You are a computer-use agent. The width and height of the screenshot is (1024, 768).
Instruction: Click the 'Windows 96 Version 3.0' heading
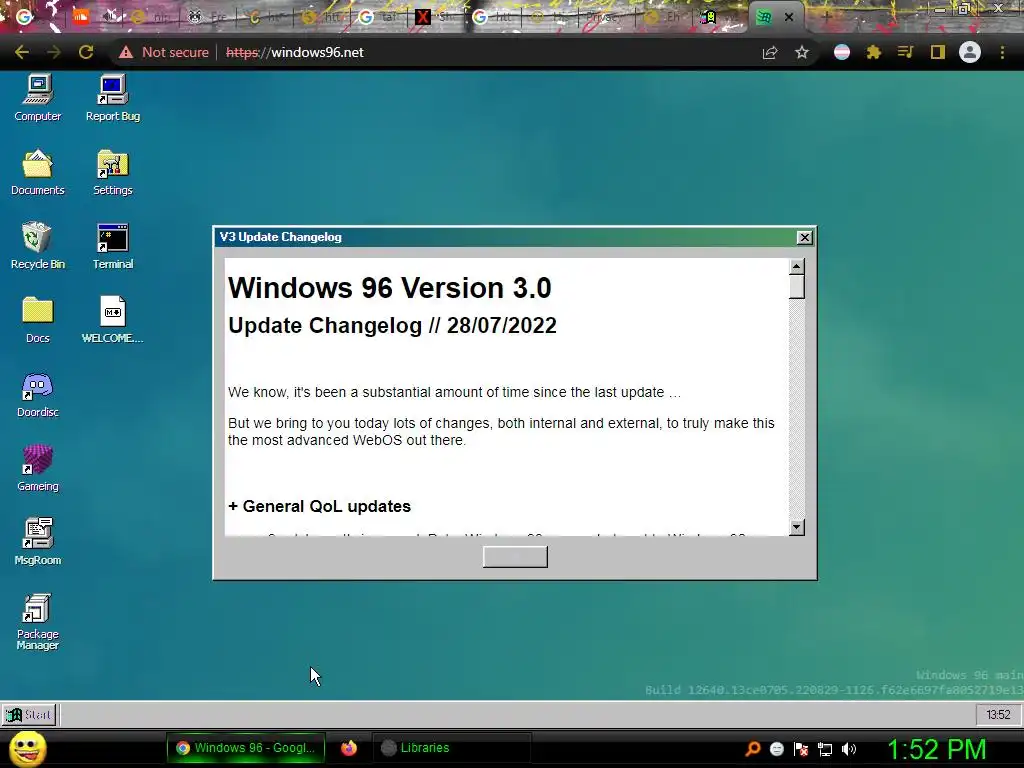[390, 288]
